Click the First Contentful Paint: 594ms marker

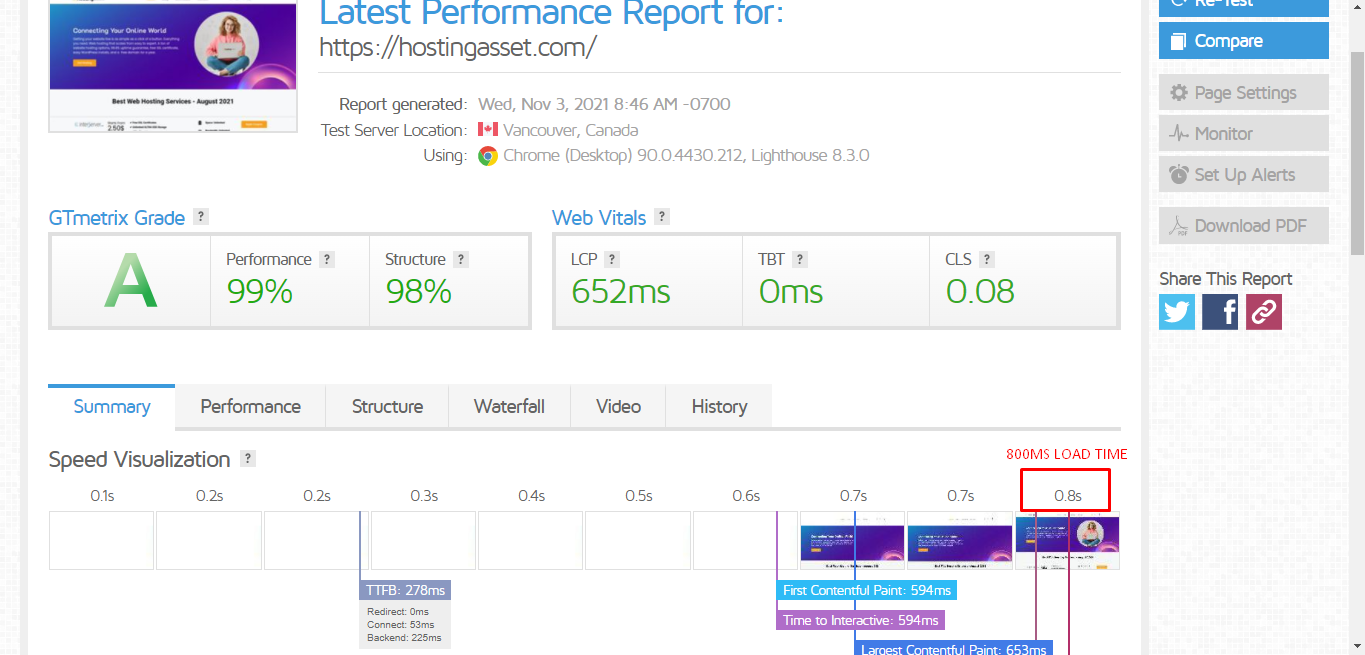tap(867, 590)
